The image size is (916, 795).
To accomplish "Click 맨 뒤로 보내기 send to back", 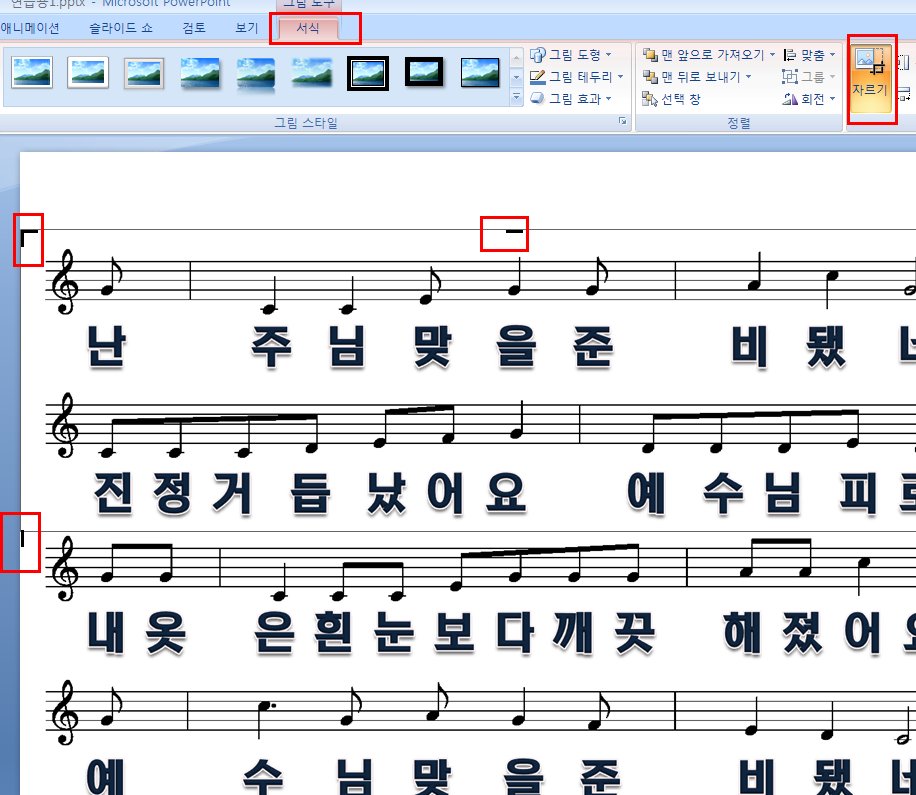I will 691,77.
